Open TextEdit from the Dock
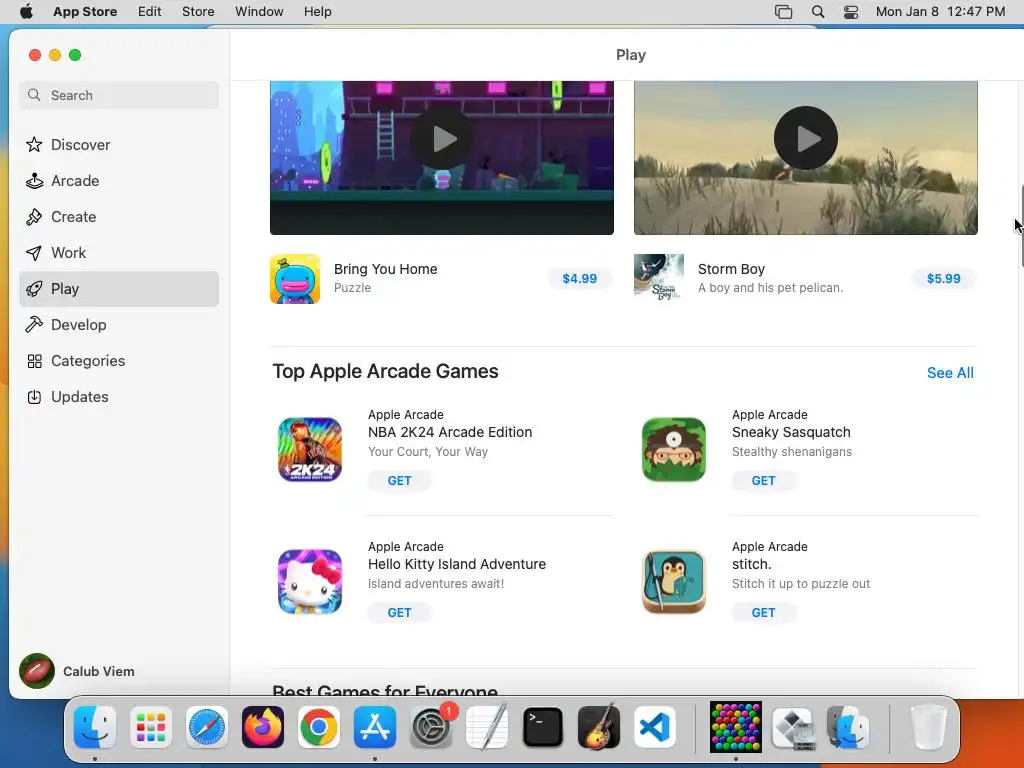The width and height of the screenshot is (1024, 768). [487, 727]
